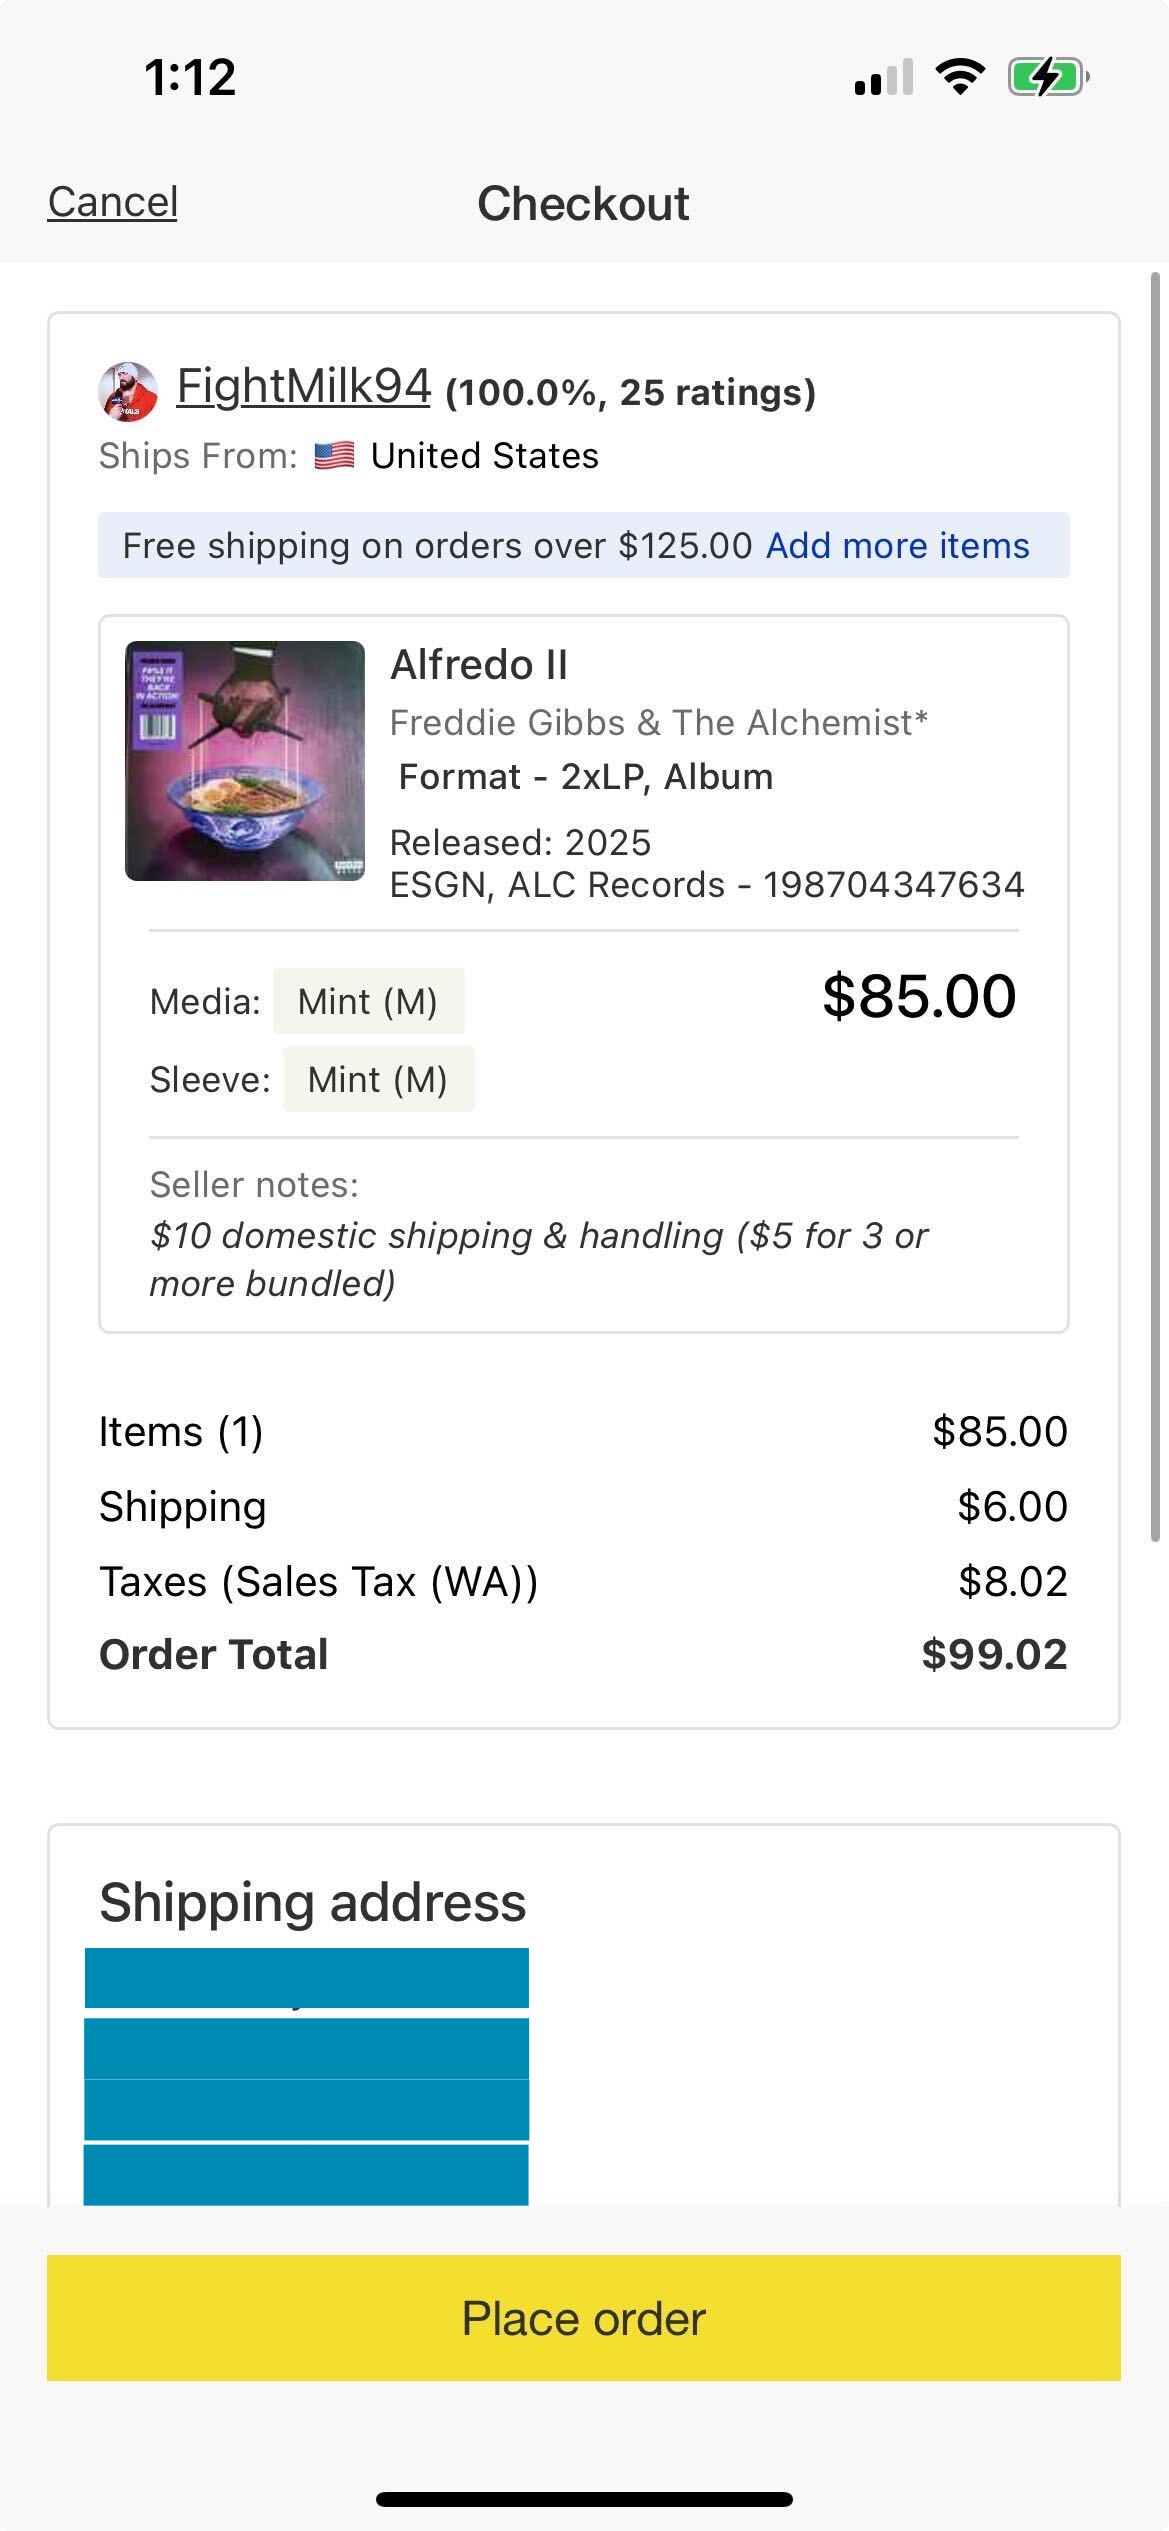Tap the battery charging icon
The width and height of the screenshot is (1169, 2531).
pyautogui.click(x=1048, y=76)
